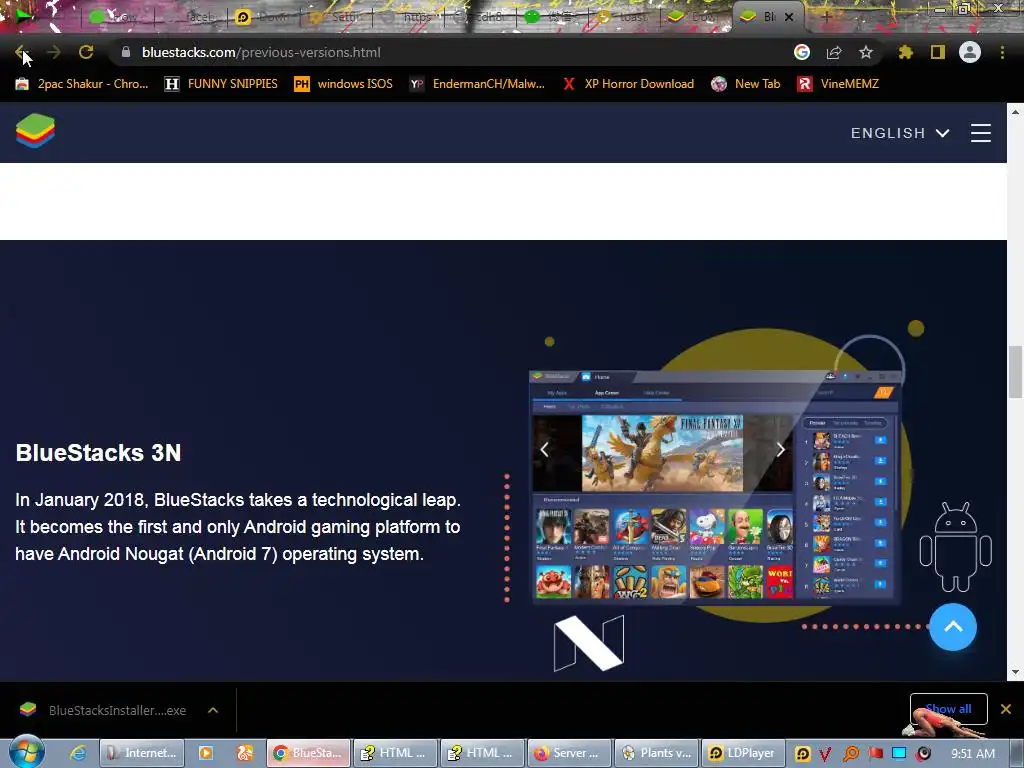Click the share page icon
Viewport: 1024px width, 768px height.
[834, 52]
